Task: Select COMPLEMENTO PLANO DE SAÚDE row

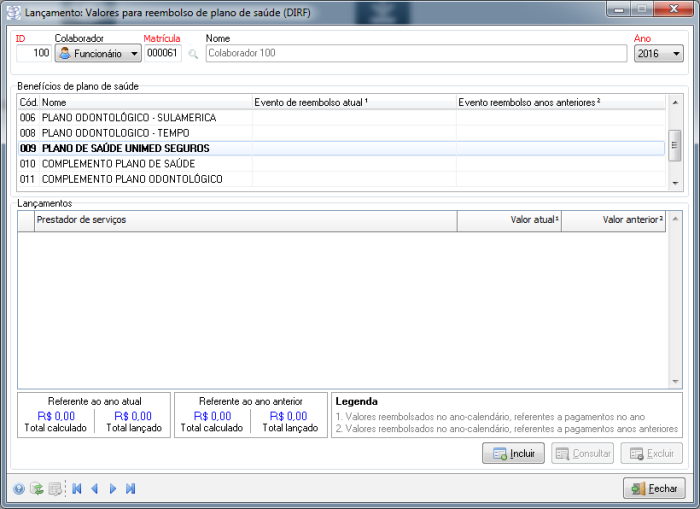Action: point(118,163)
